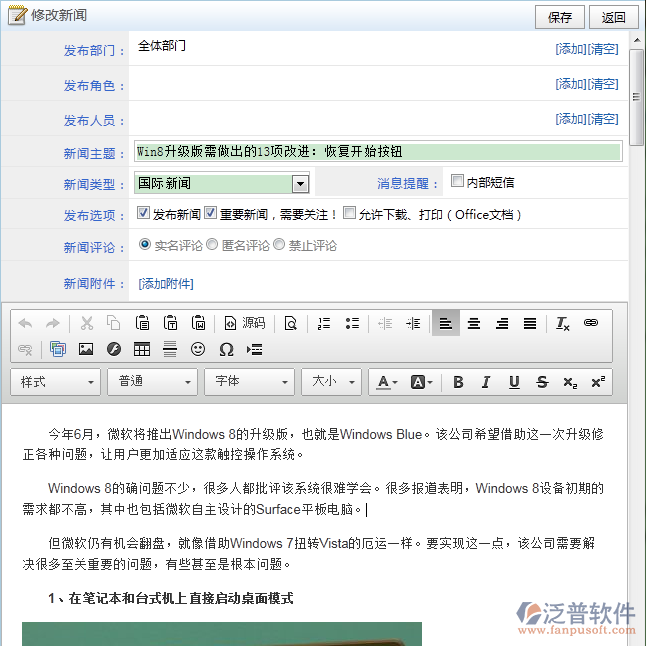
Task: Open the 新闻类型 dropdown list
Action: click(300, 184)
